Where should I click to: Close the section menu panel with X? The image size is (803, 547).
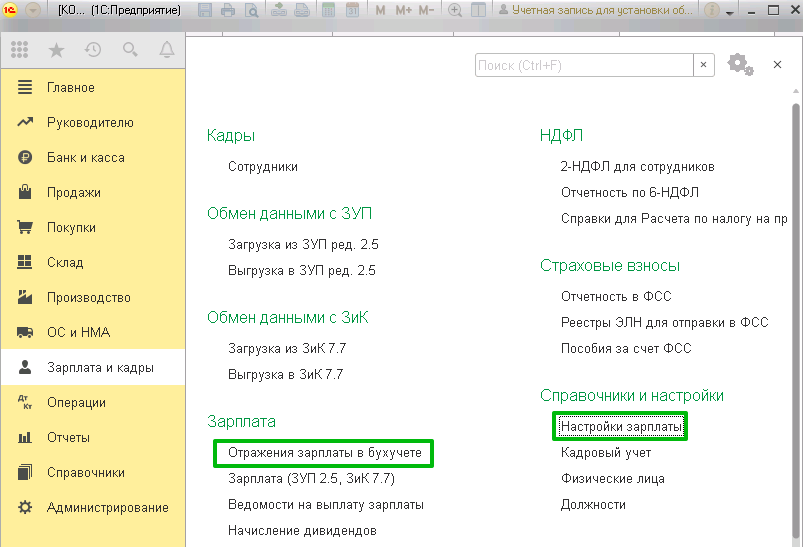click(x=777, y=65)
